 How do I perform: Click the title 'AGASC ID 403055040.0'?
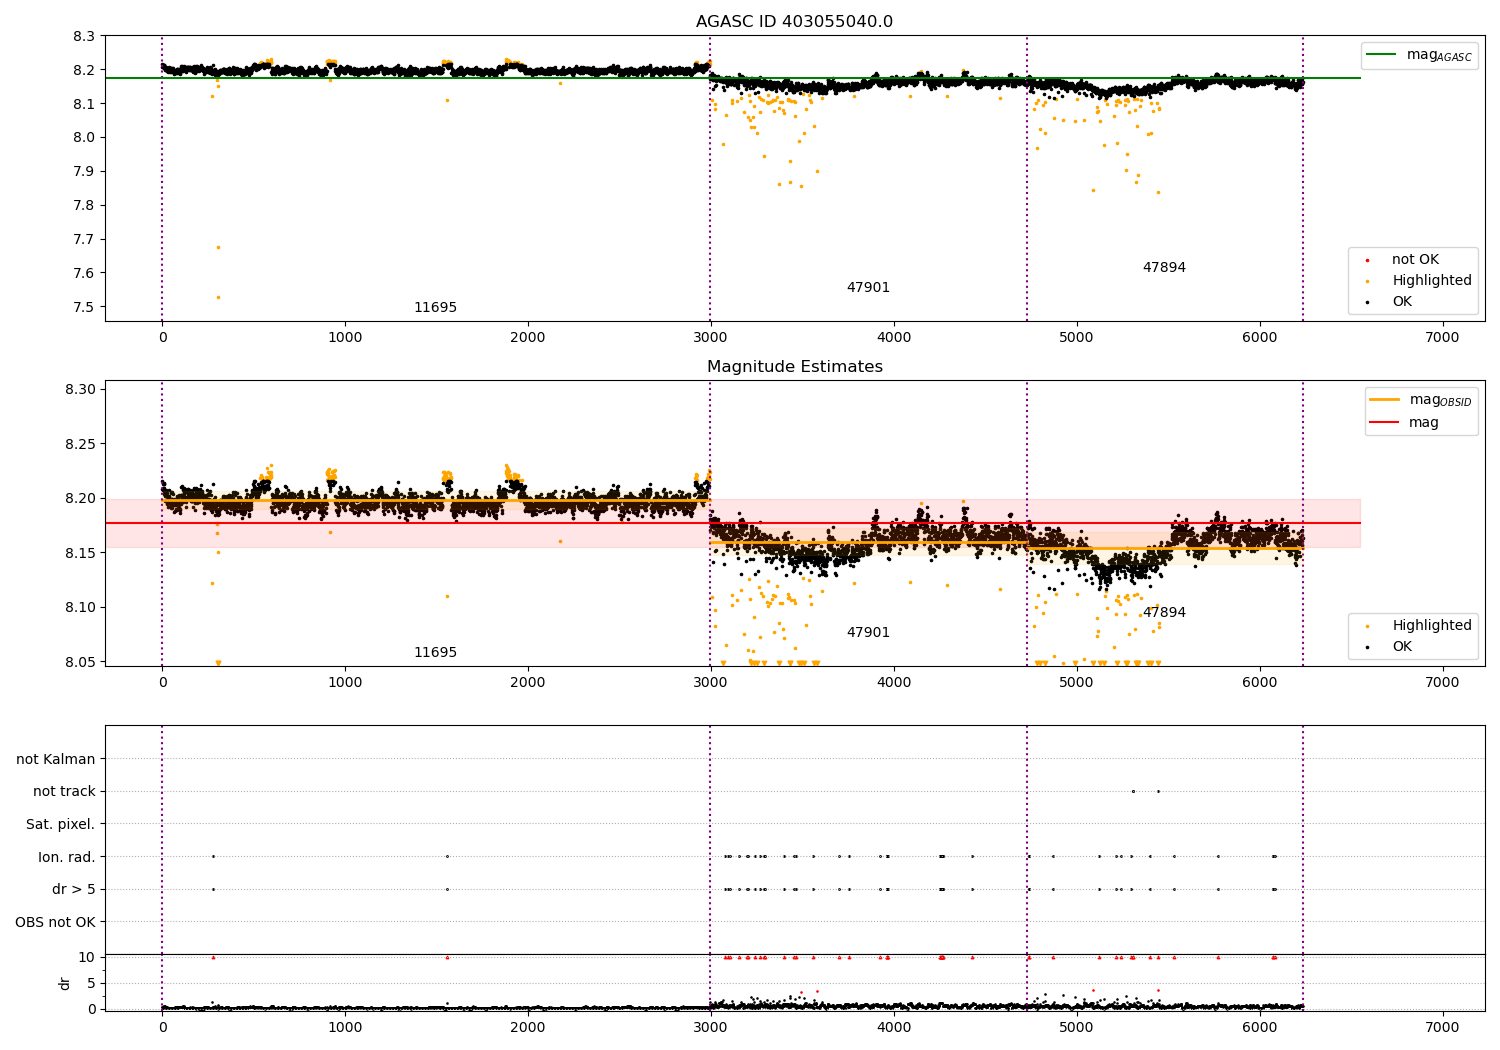pos(794,22)
